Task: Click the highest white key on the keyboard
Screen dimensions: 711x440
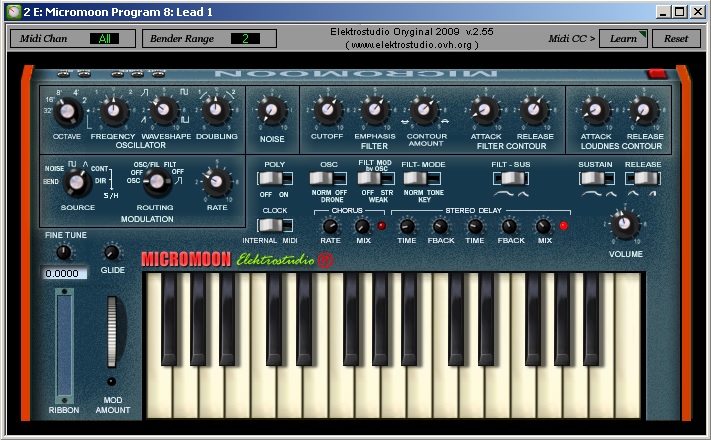Action: pos(628,345)
